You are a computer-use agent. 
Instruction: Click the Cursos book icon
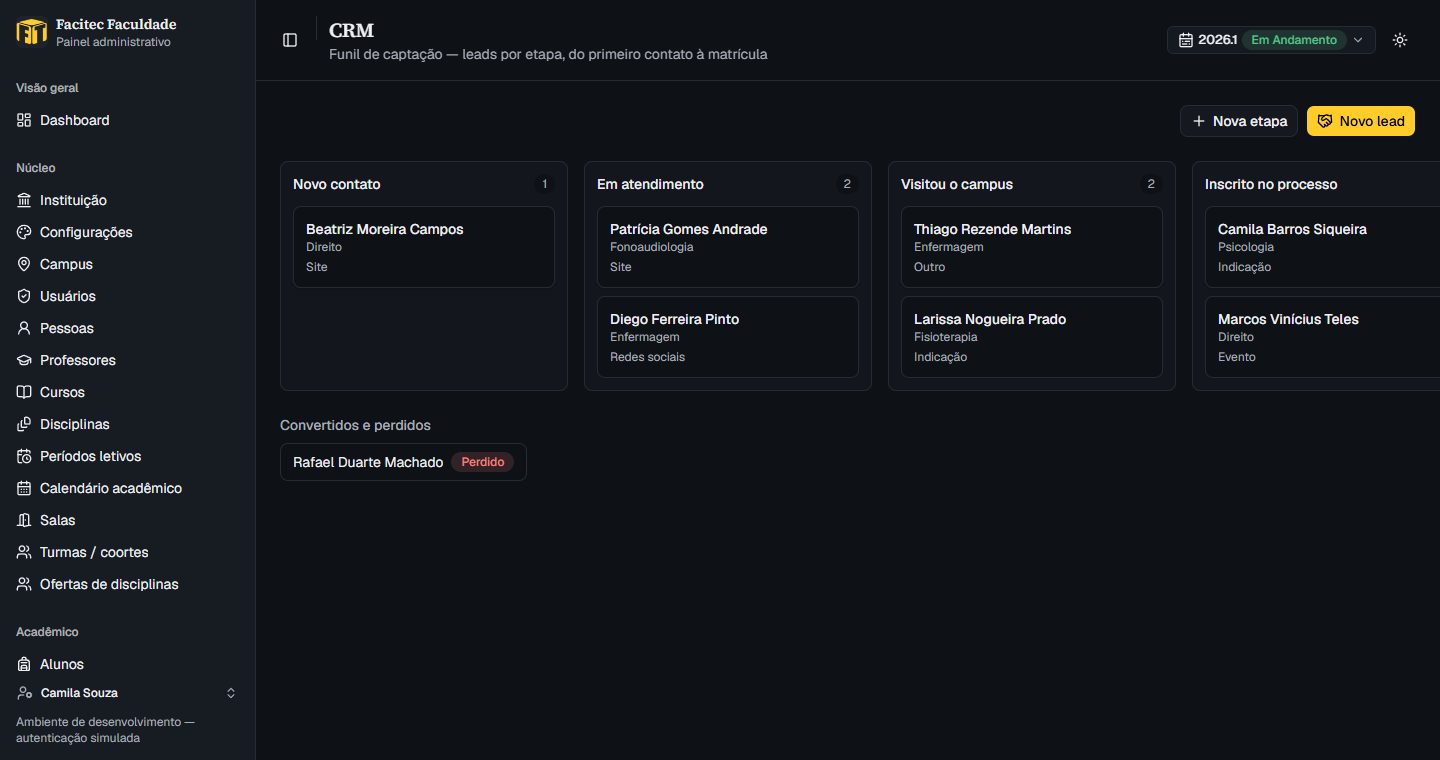[x=24, y=392]
